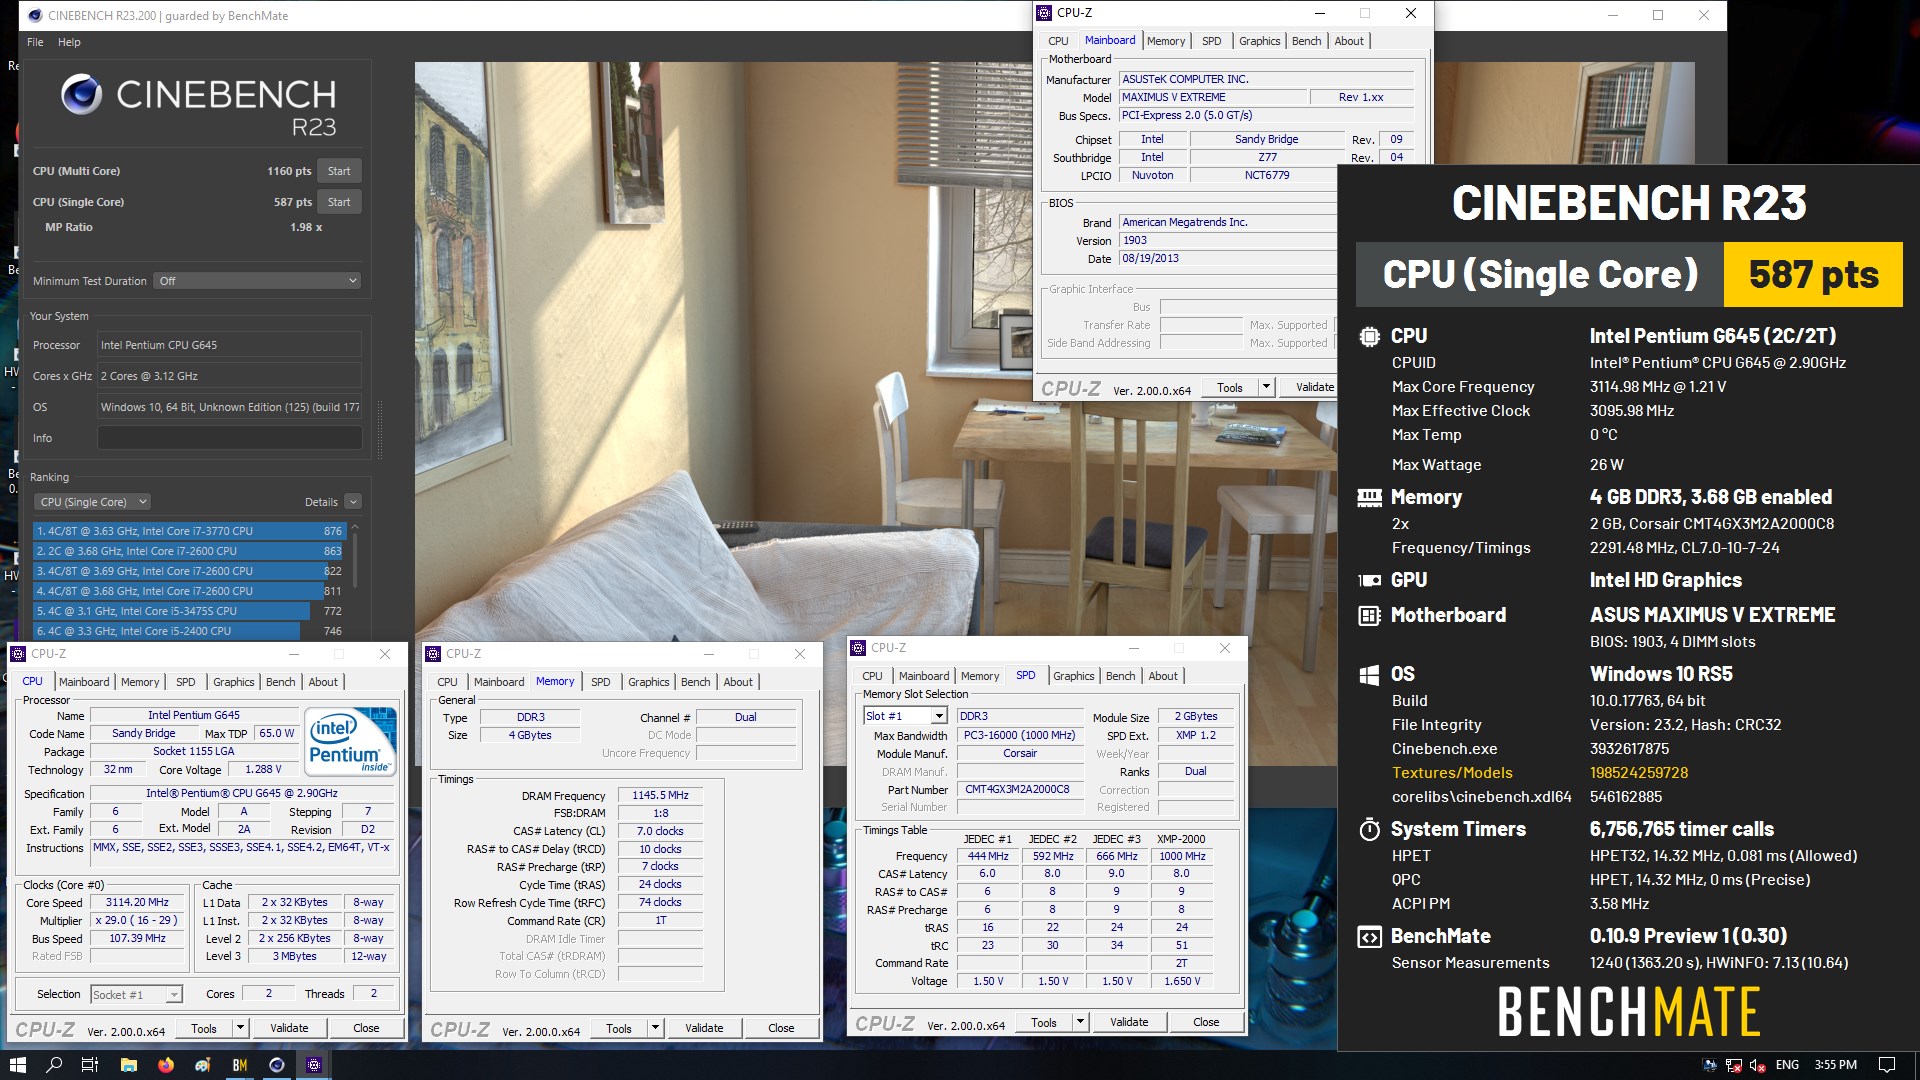The width and height of the screenshot is (1920, 1080).
Task: Open the Windows Start menu
Action: coord(17,1065)
